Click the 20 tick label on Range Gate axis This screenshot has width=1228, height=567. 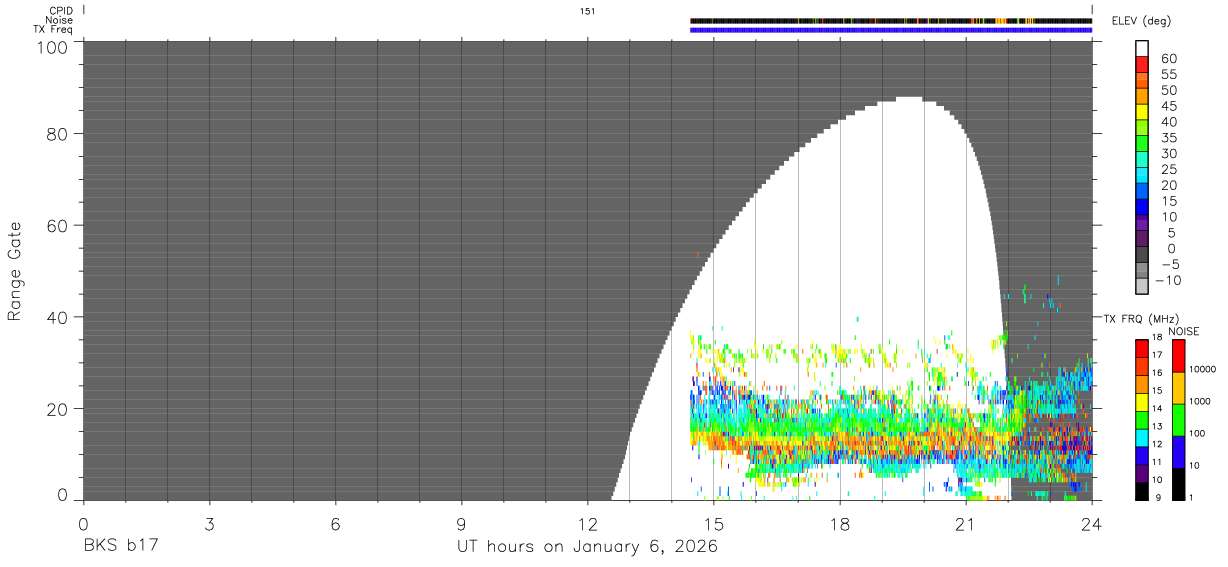(x=59, y=409)
